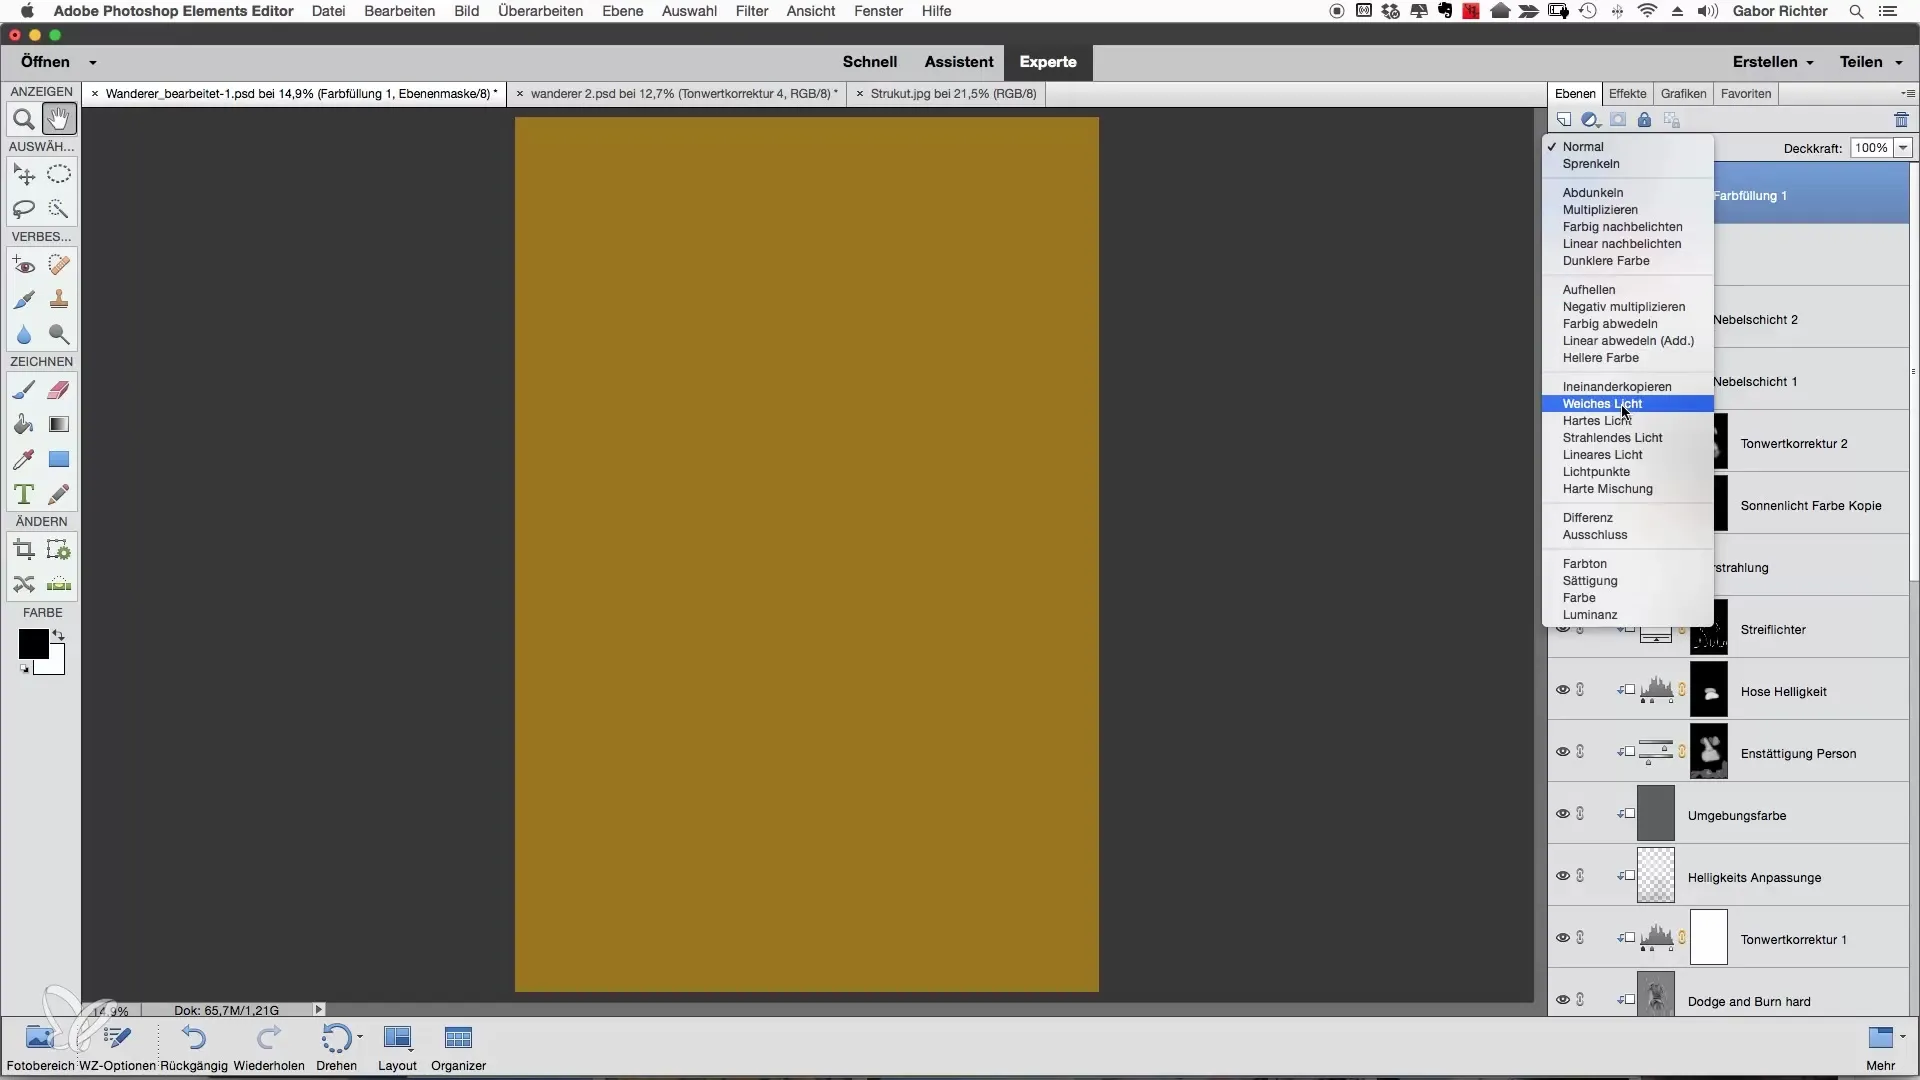Screen dimensions: 1920x1080
Task: Pick the Clone Stamp tool
Action: (59, 299)
